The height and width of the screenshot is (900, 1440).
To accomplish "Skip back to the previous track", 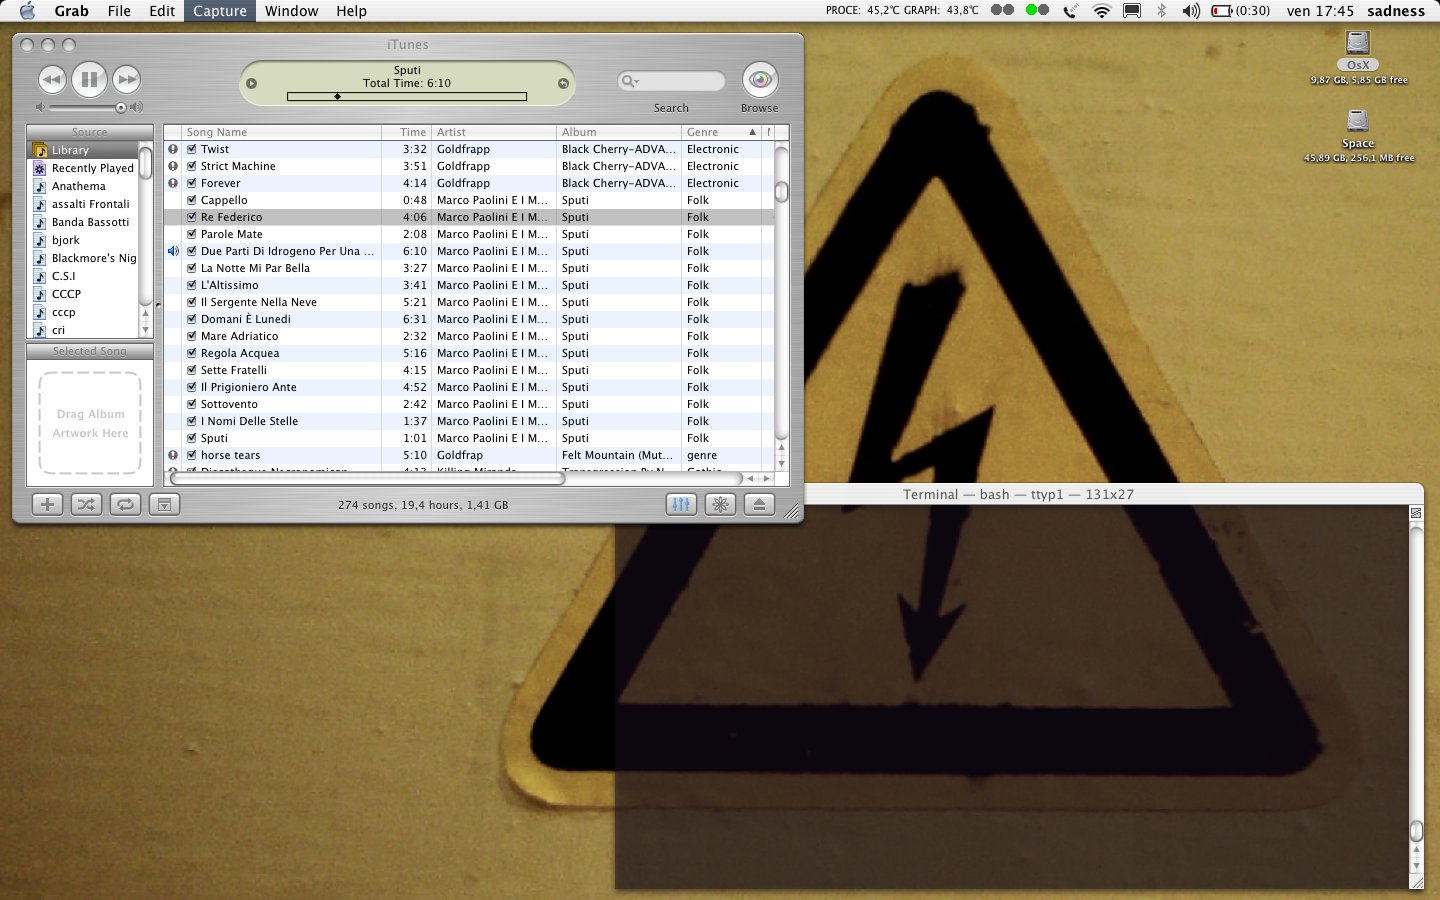I will click(x=52, y=79).
